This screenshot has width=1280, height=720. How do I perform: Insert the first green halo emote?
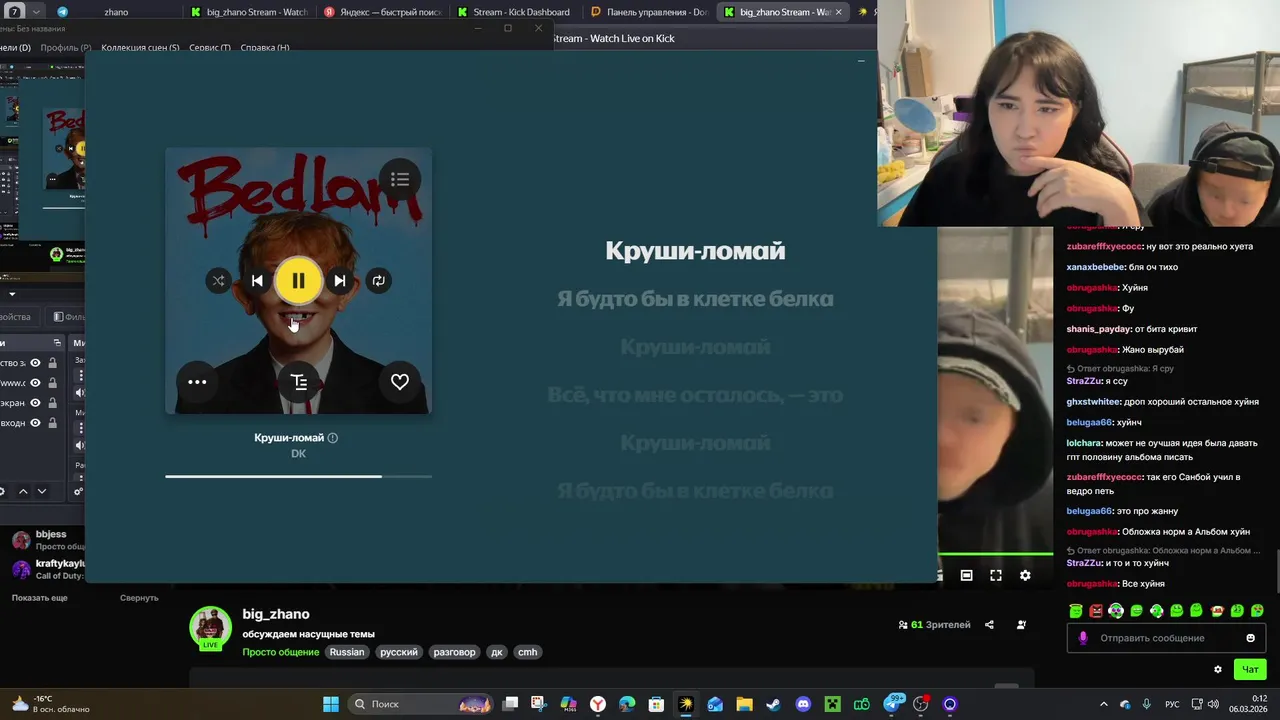pyautogui.click(x=1076, y=610)
